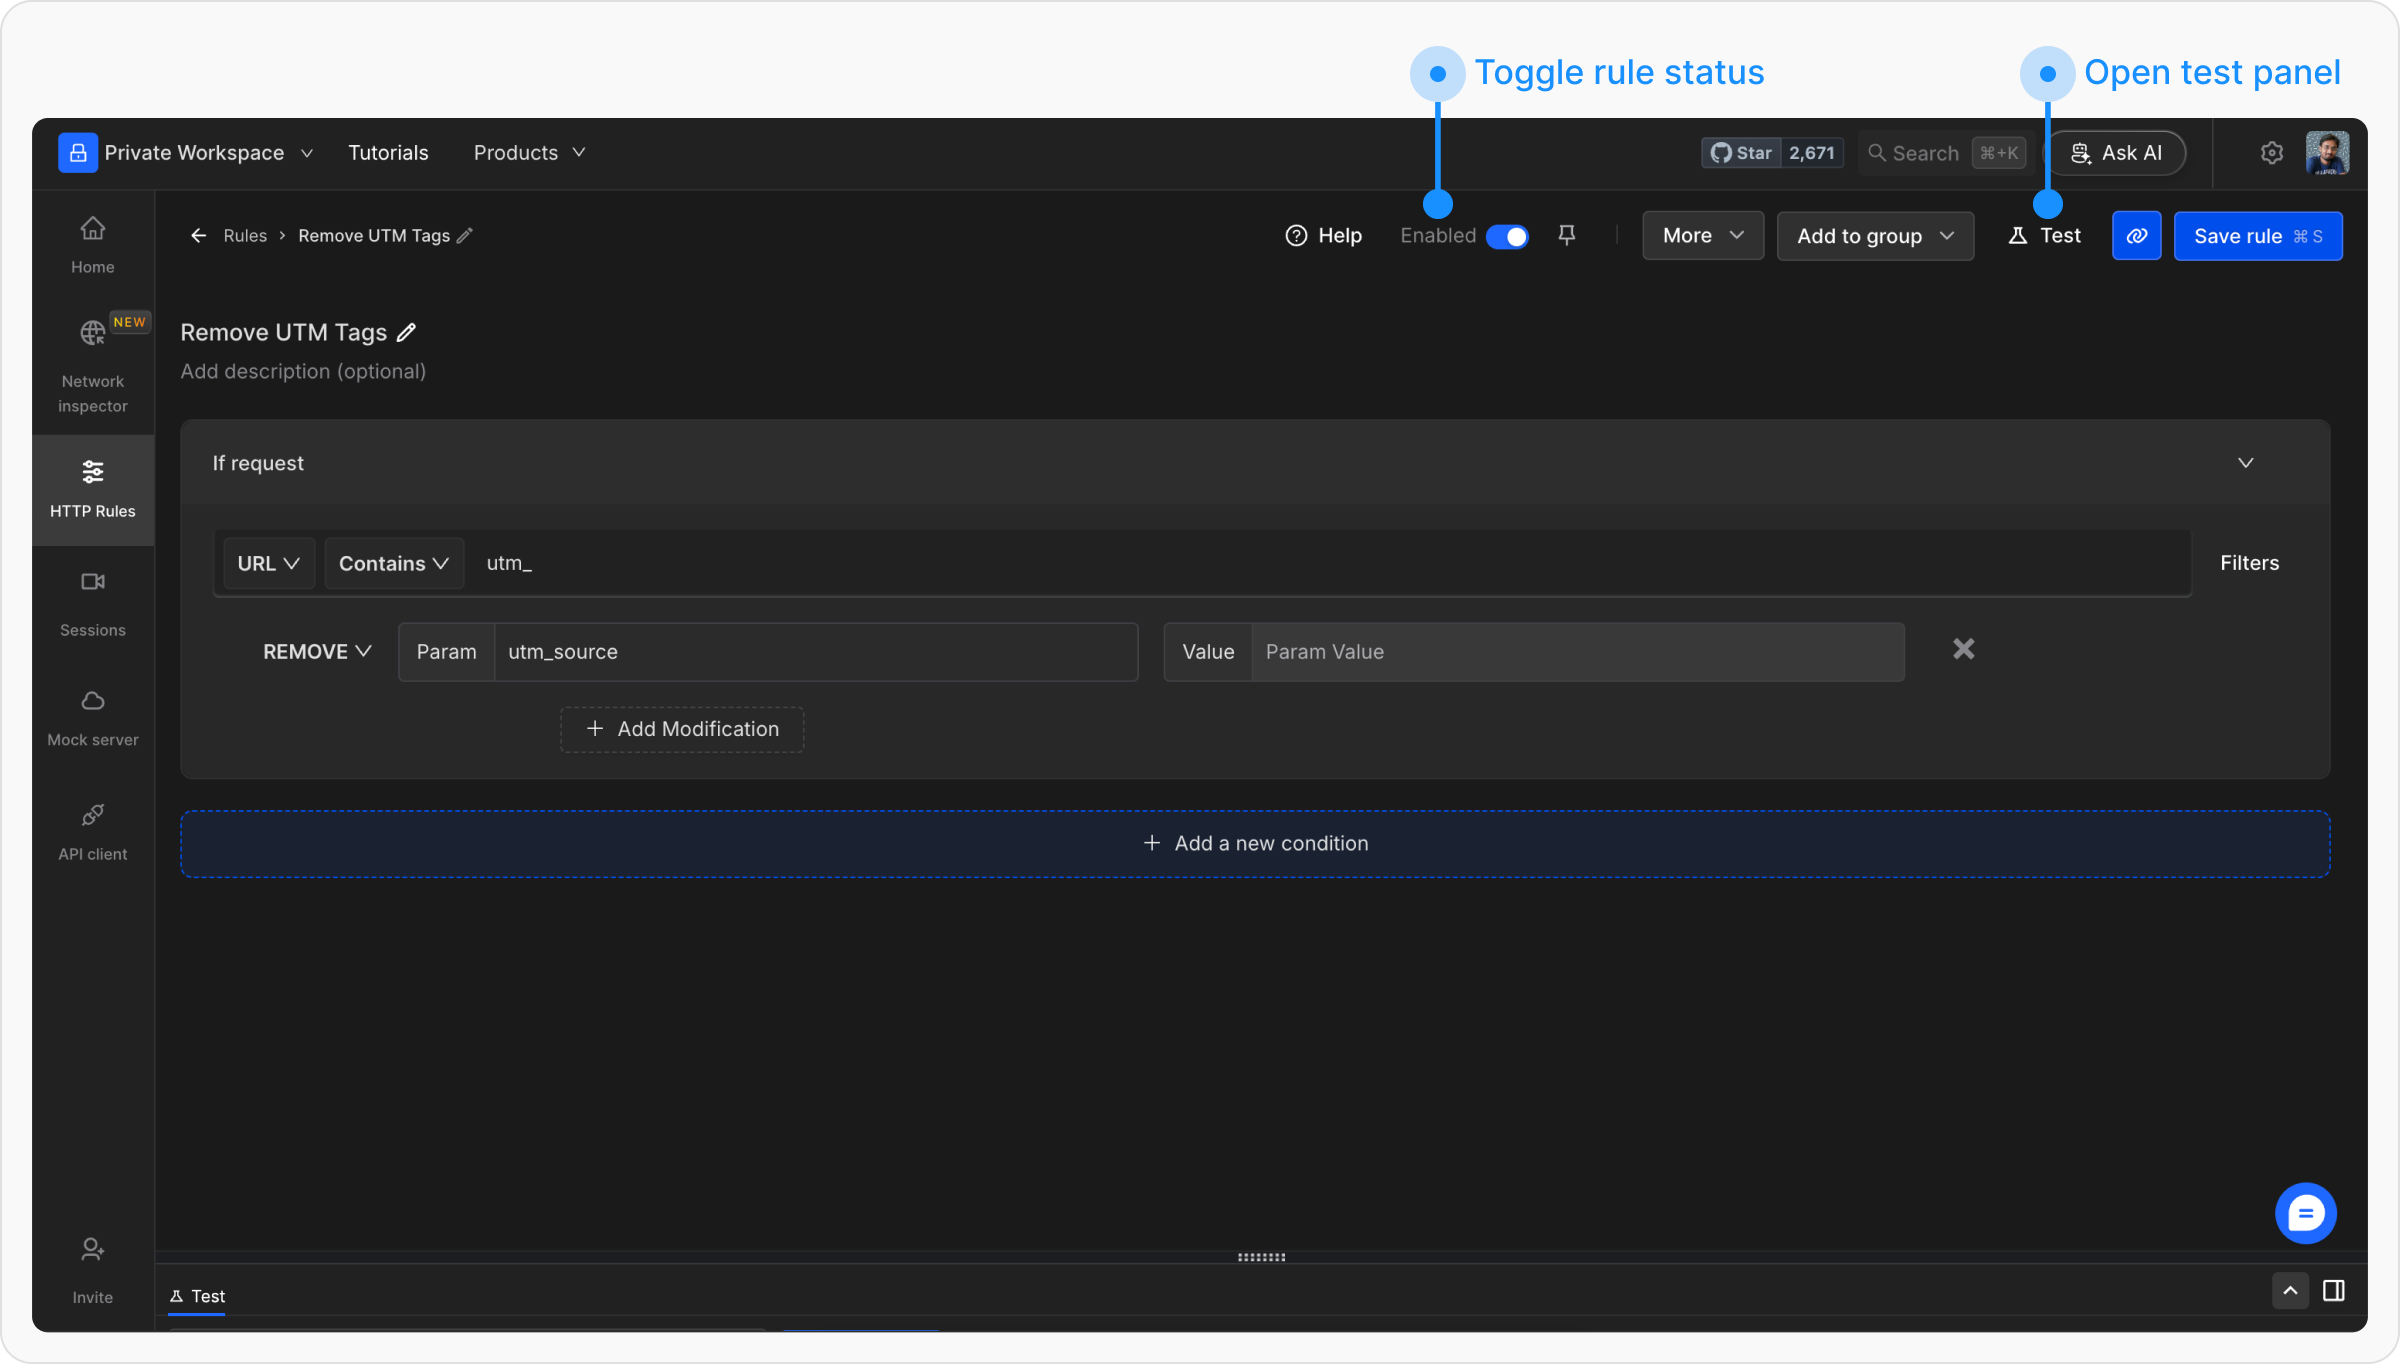
Task: Click the blue share link icon
Action: (2136, 236)
